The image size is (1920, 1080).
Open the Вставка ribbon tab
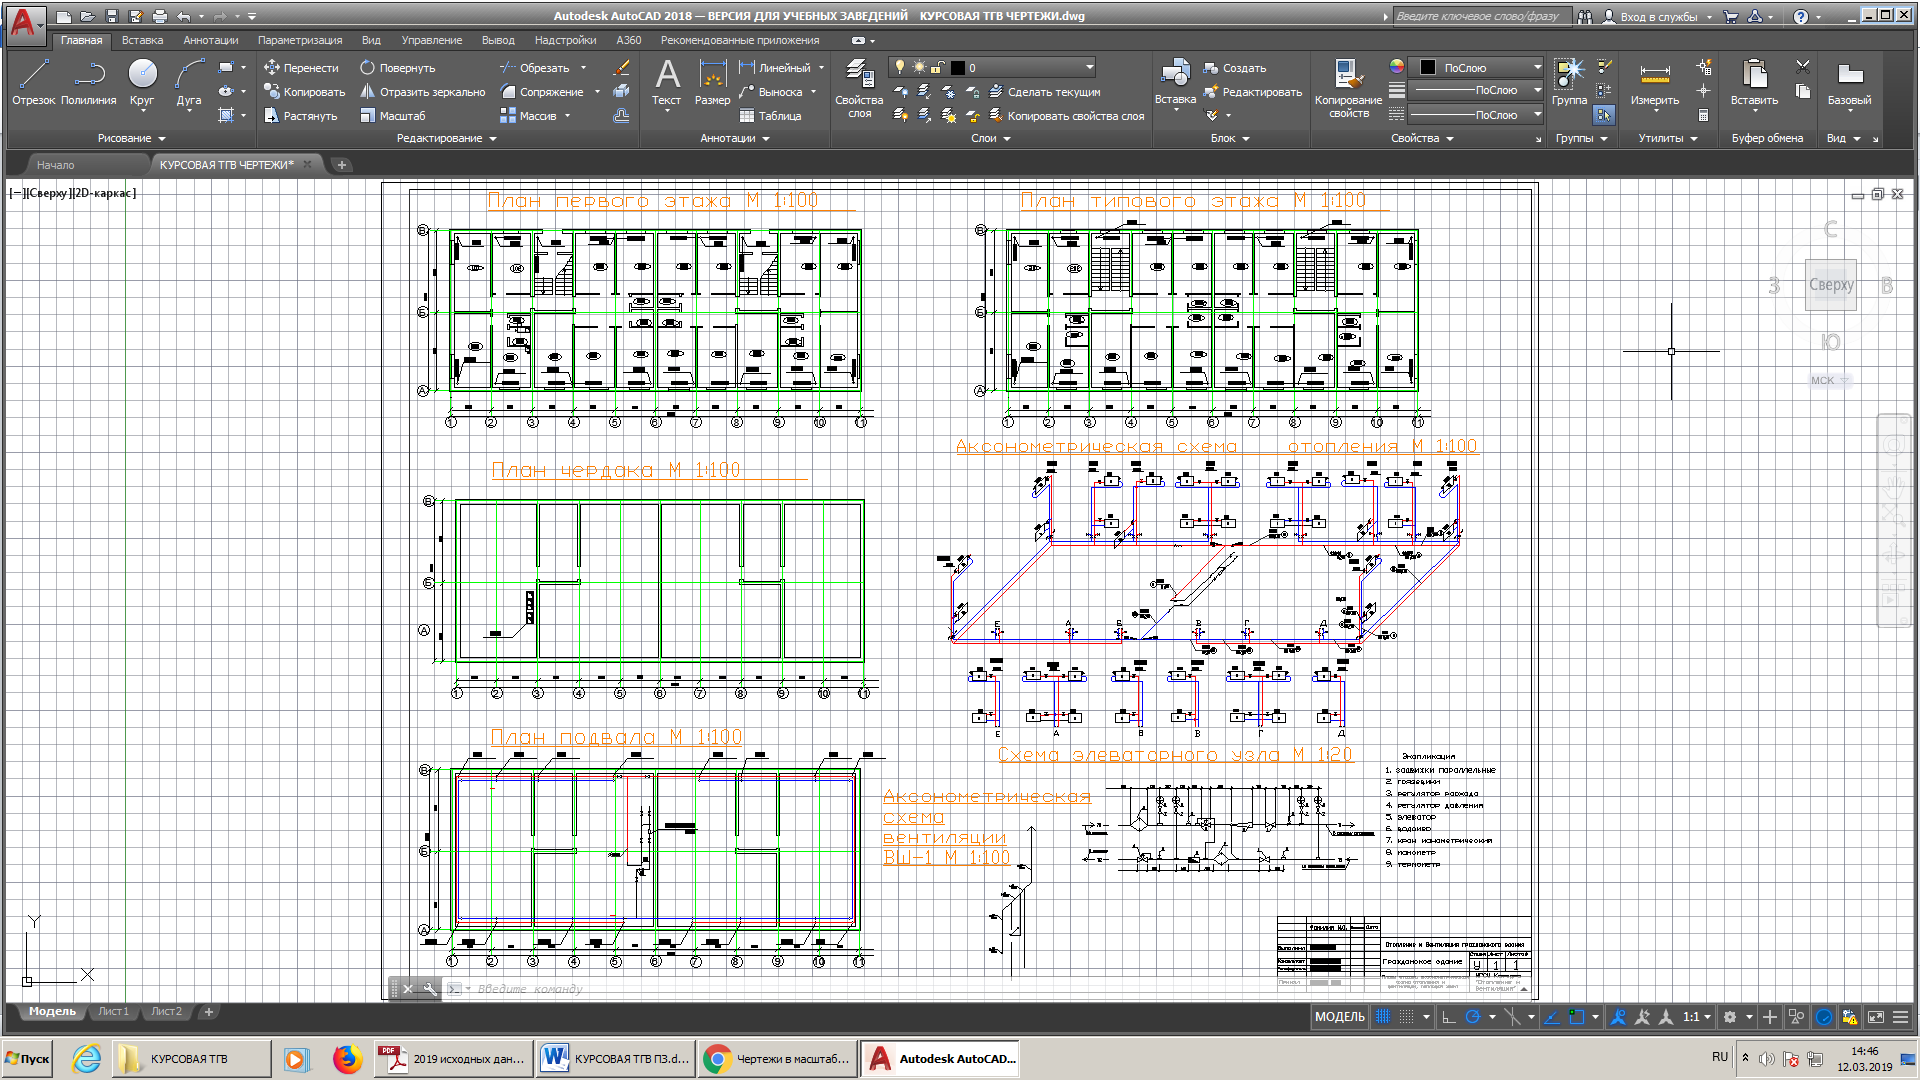point(142,40)
